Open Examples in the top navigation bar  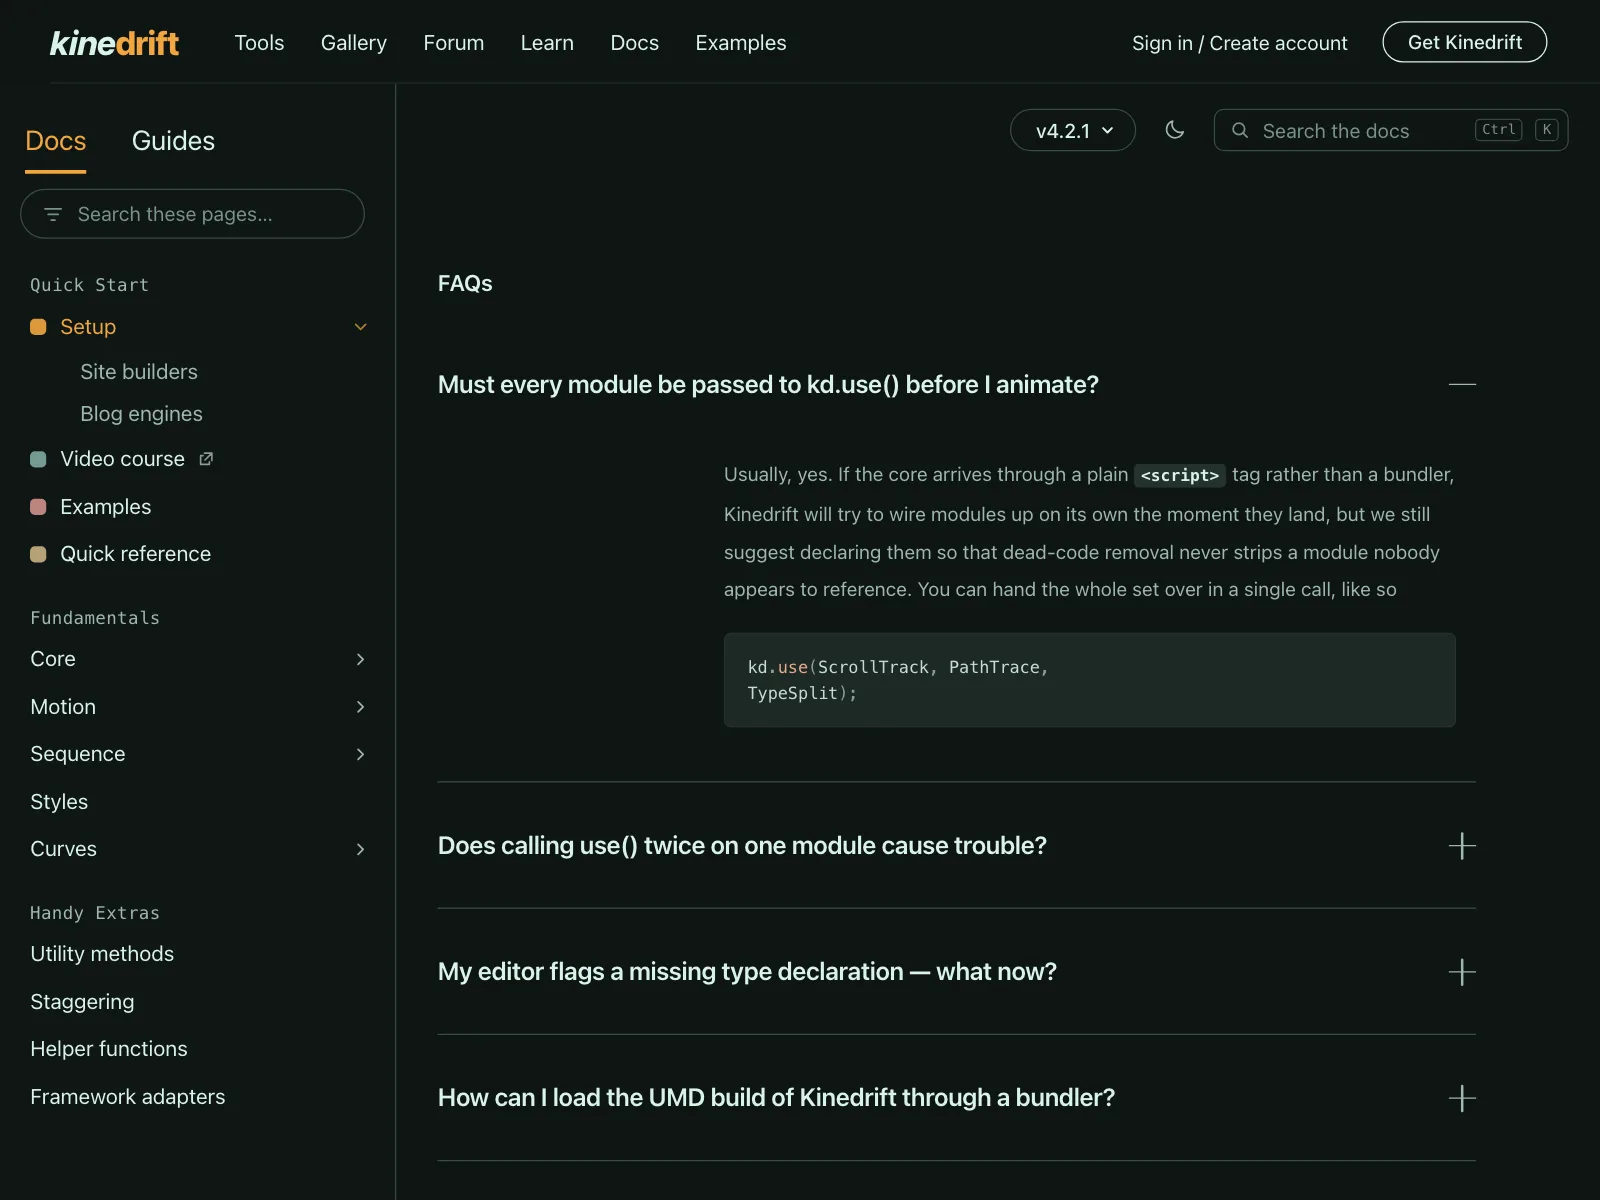point(741,43)
